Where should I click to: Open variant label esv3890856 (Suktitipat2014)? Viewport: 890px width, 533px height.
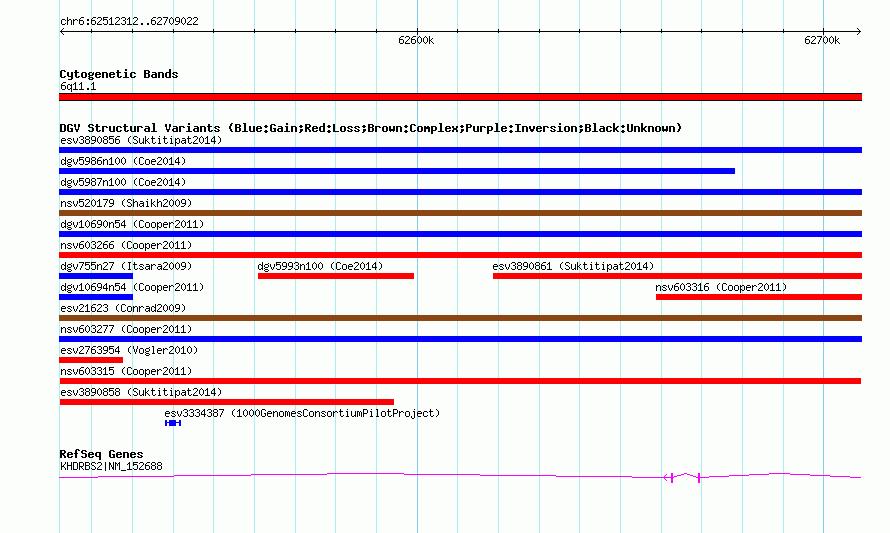pos(141,140)
